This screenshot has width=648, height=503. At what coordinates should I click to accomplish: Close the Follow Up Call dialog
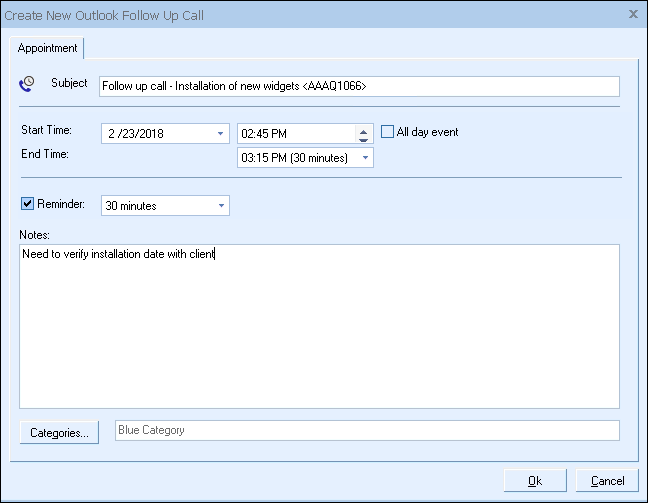(633, 14)
